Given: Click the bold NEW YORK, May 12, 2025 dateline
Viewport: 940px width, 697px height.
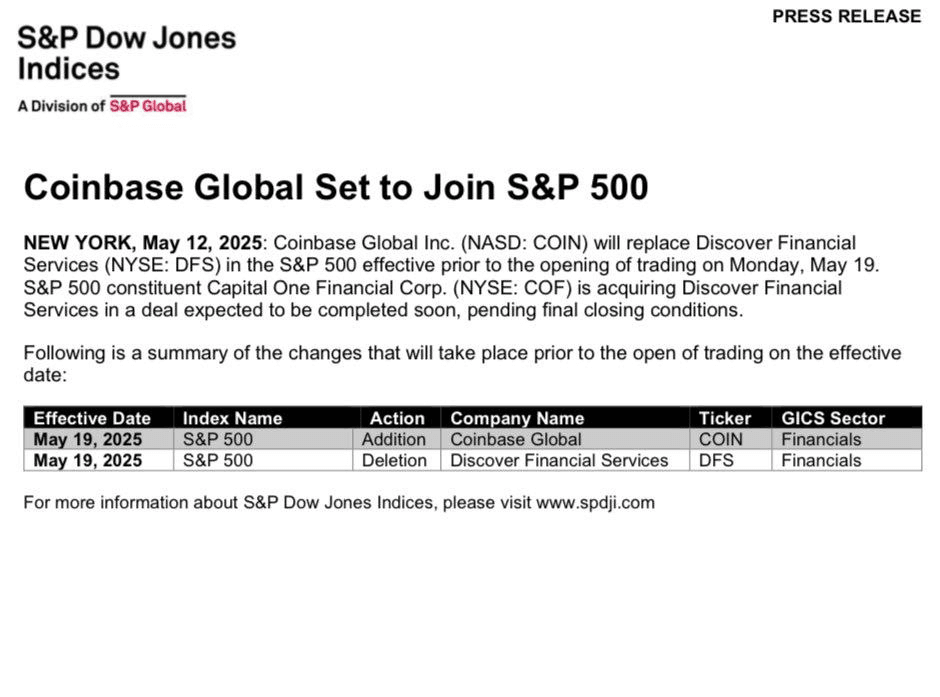Looking at the screenshot, I should 142,243.
